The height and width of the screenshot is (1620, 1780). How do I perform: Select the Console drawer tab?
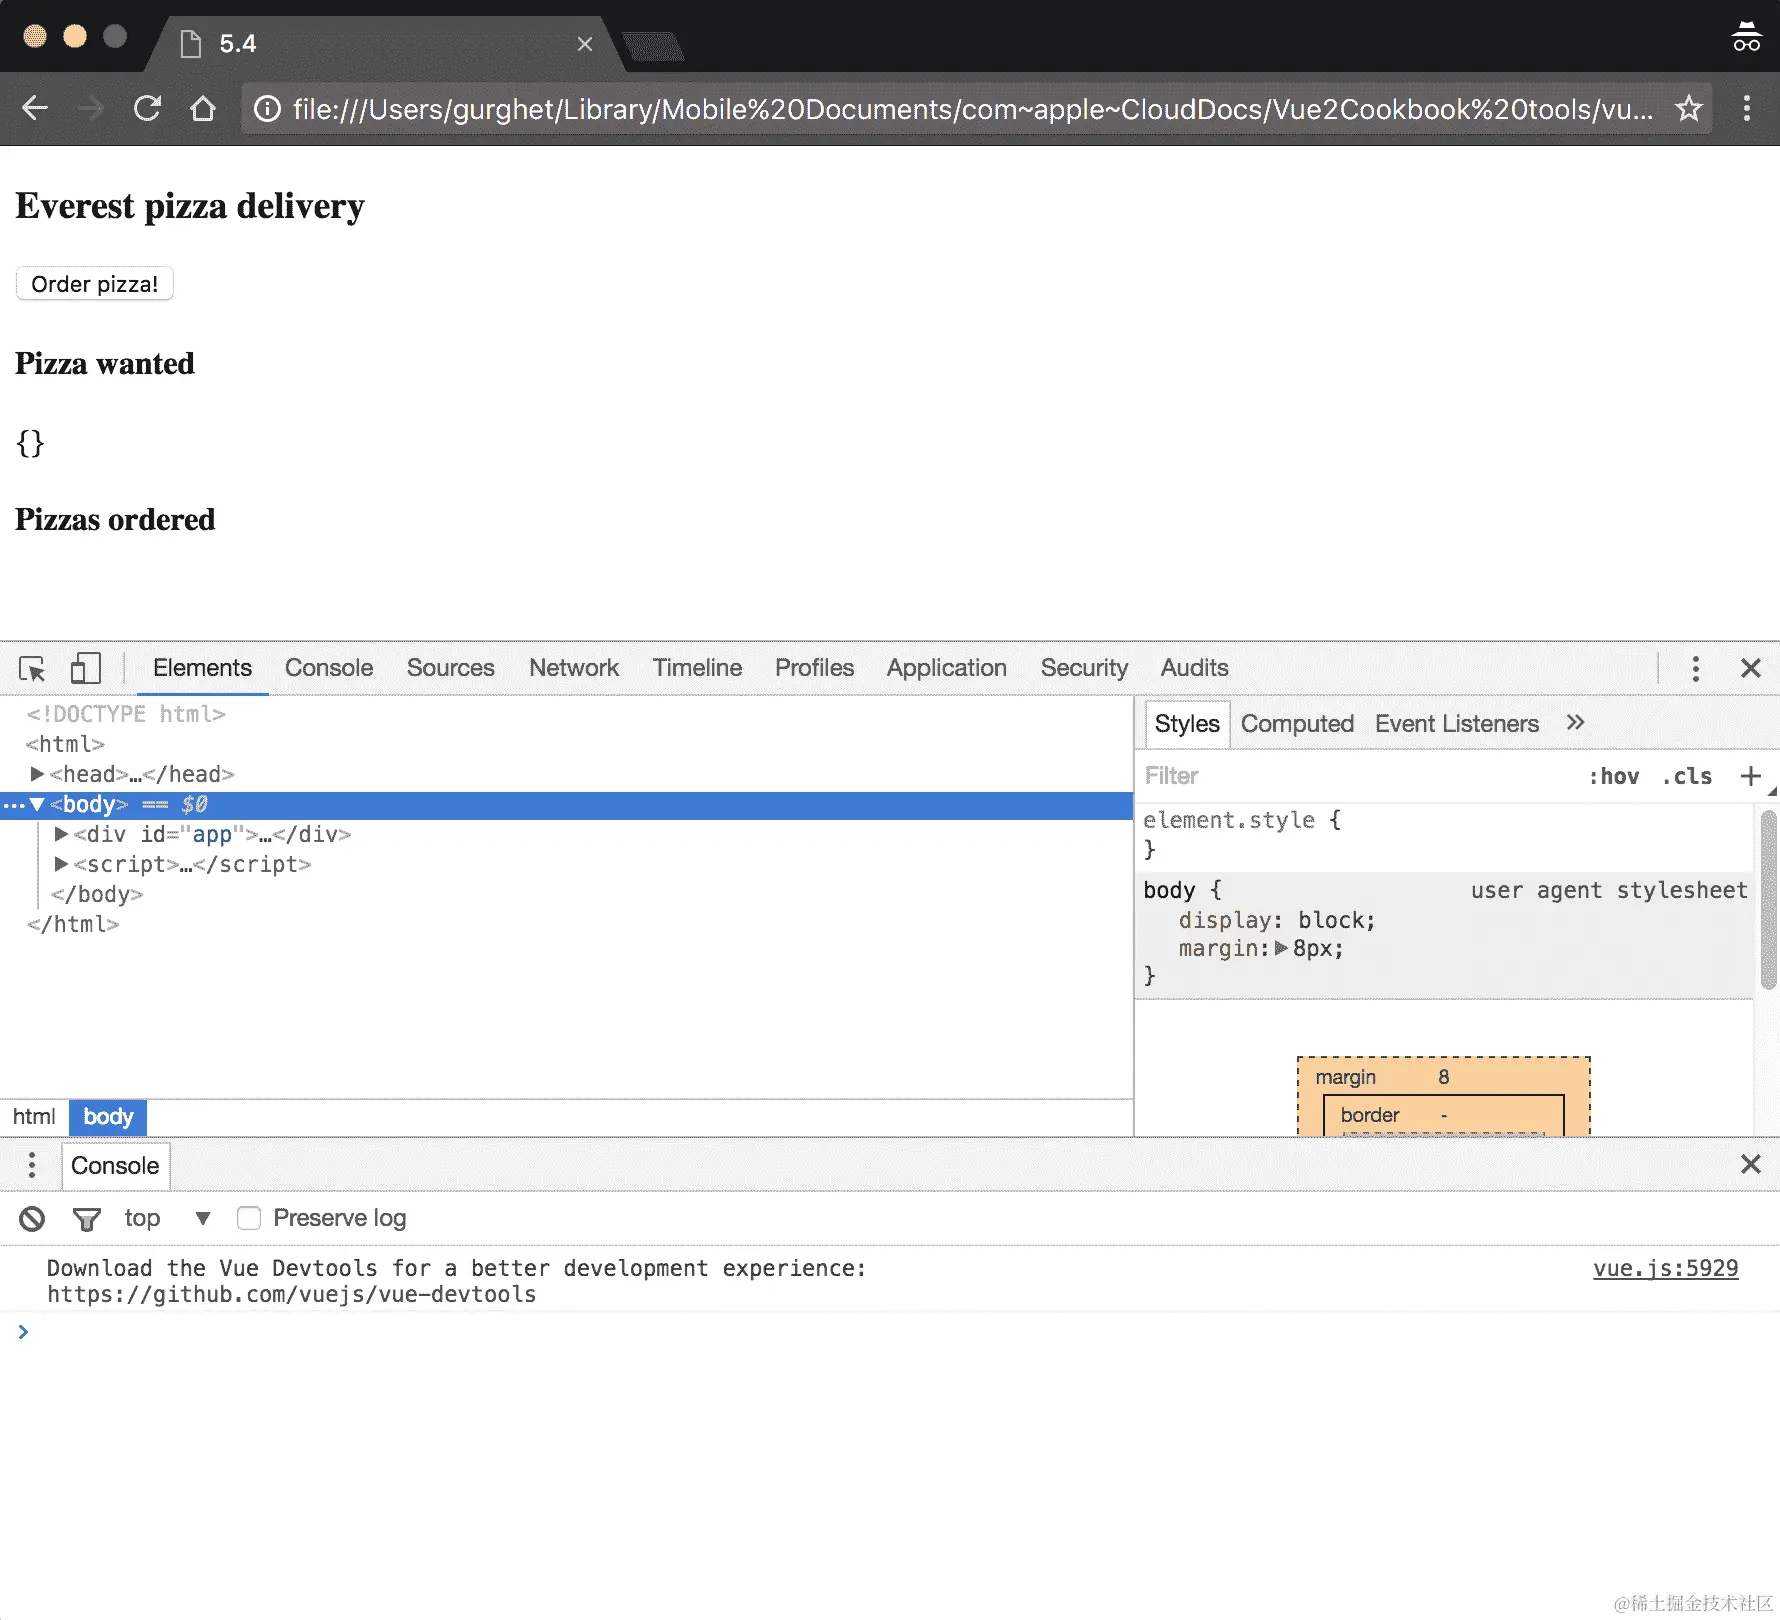tap(115, 1166)
